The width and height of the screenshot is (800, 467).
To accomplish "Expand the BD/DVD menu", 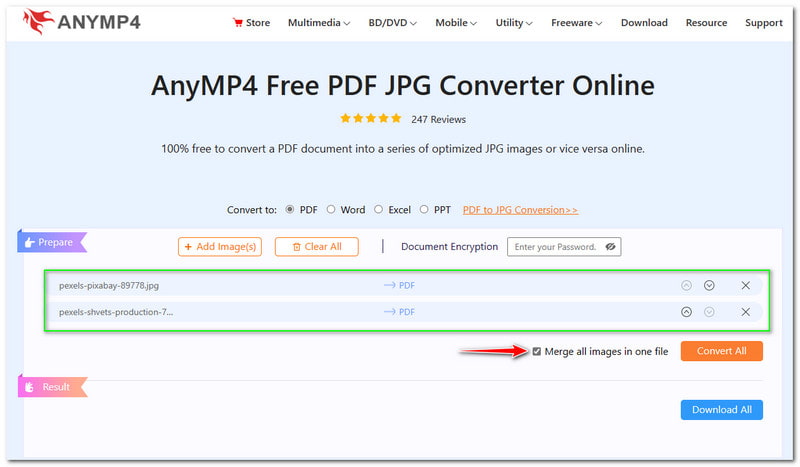I will pyautogui.click(x=392, y=22).
